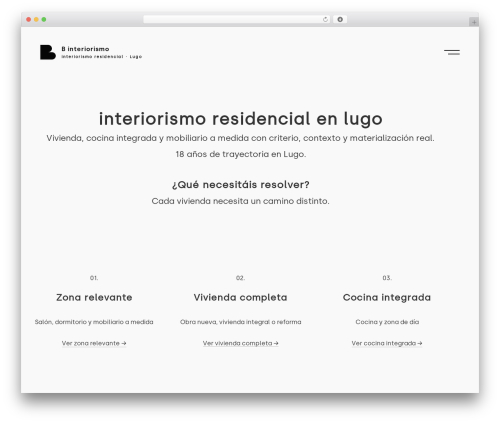Viewport: 500px width, 423px height.
Task: Click the text 18 años de trayectoria en Lugo
Action: (241, 154)
